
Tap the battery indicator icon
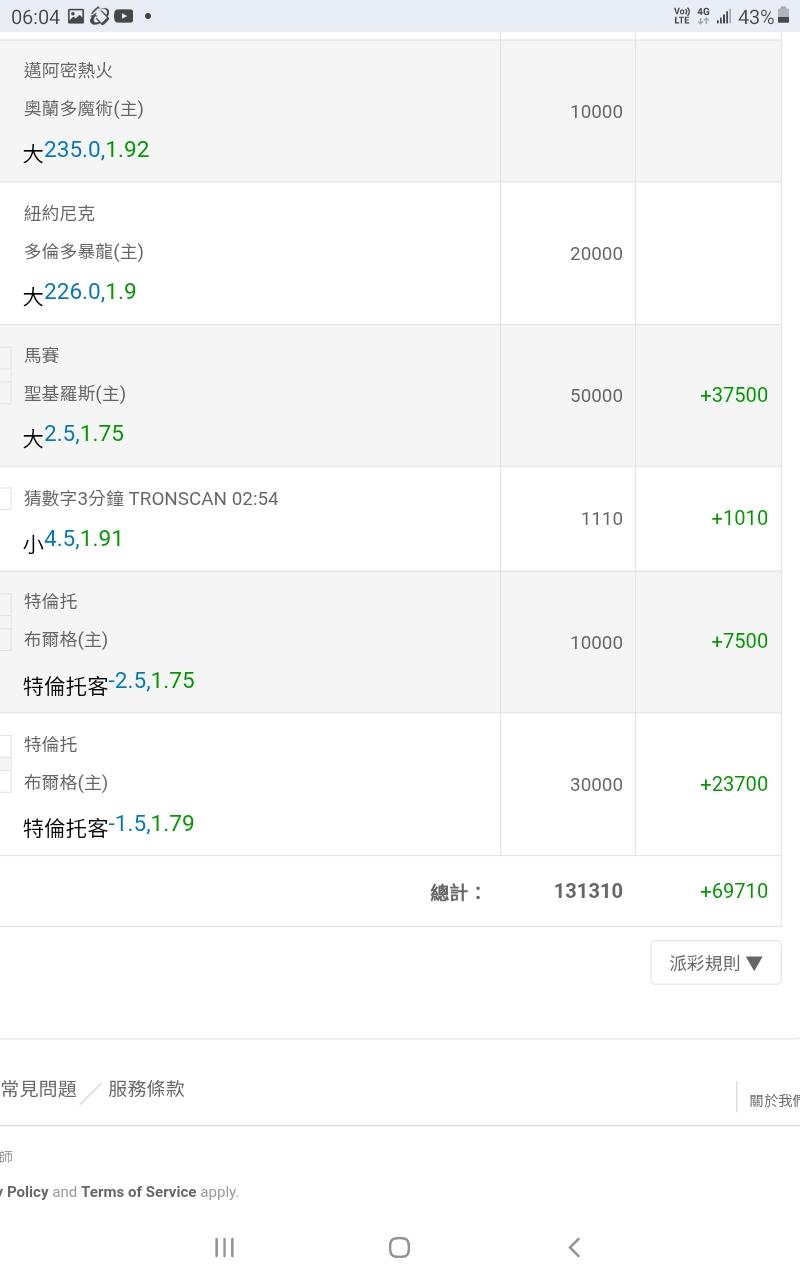point(786,16)
